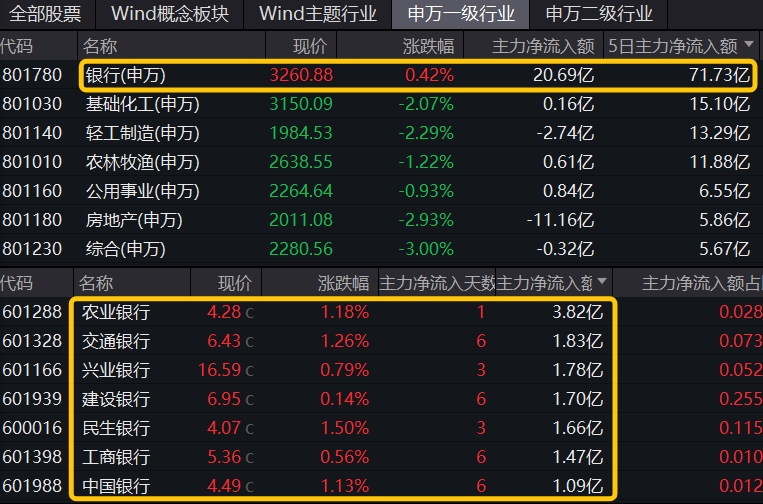Select the Wind主题行业 tab
Screen dimensions: 763x504
point(317,14)
